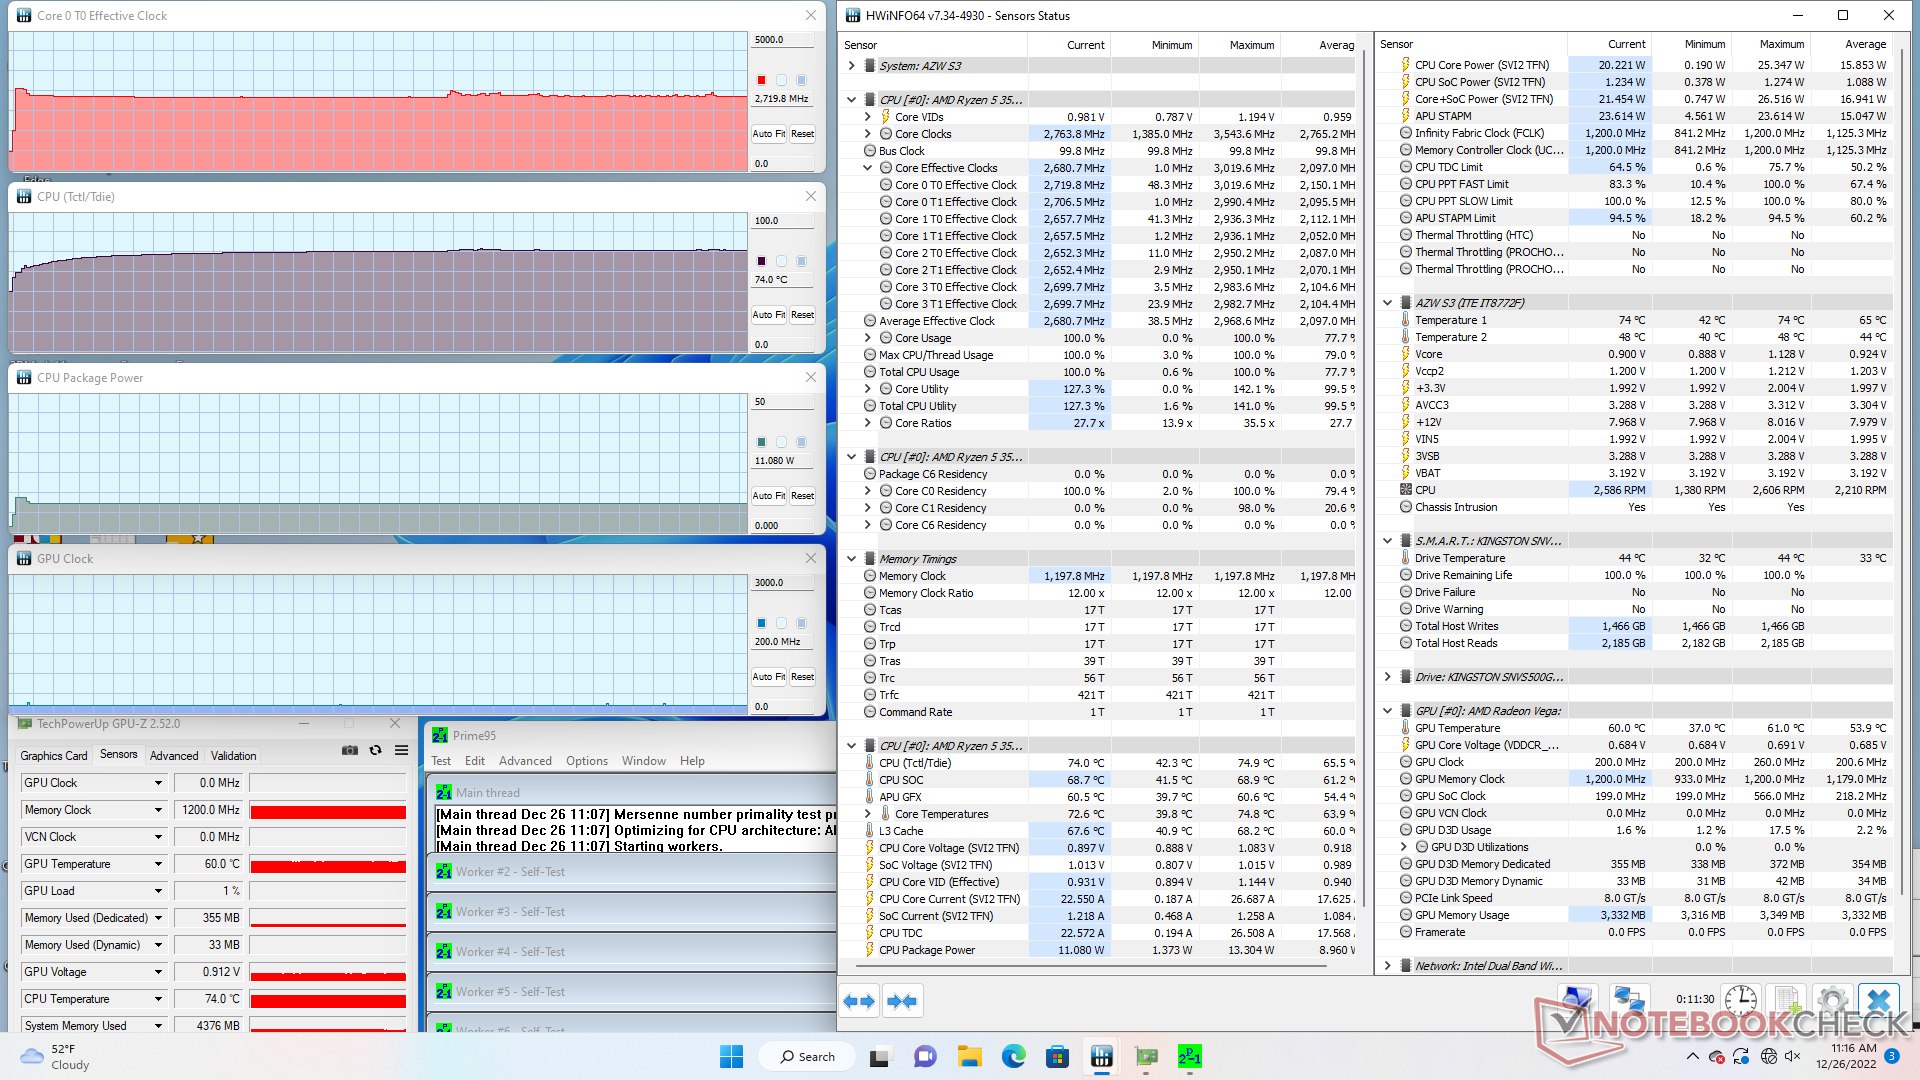Open the Windows Start menu
The width and height of the screenshot is (1920, 1080).
[731, 1057]
